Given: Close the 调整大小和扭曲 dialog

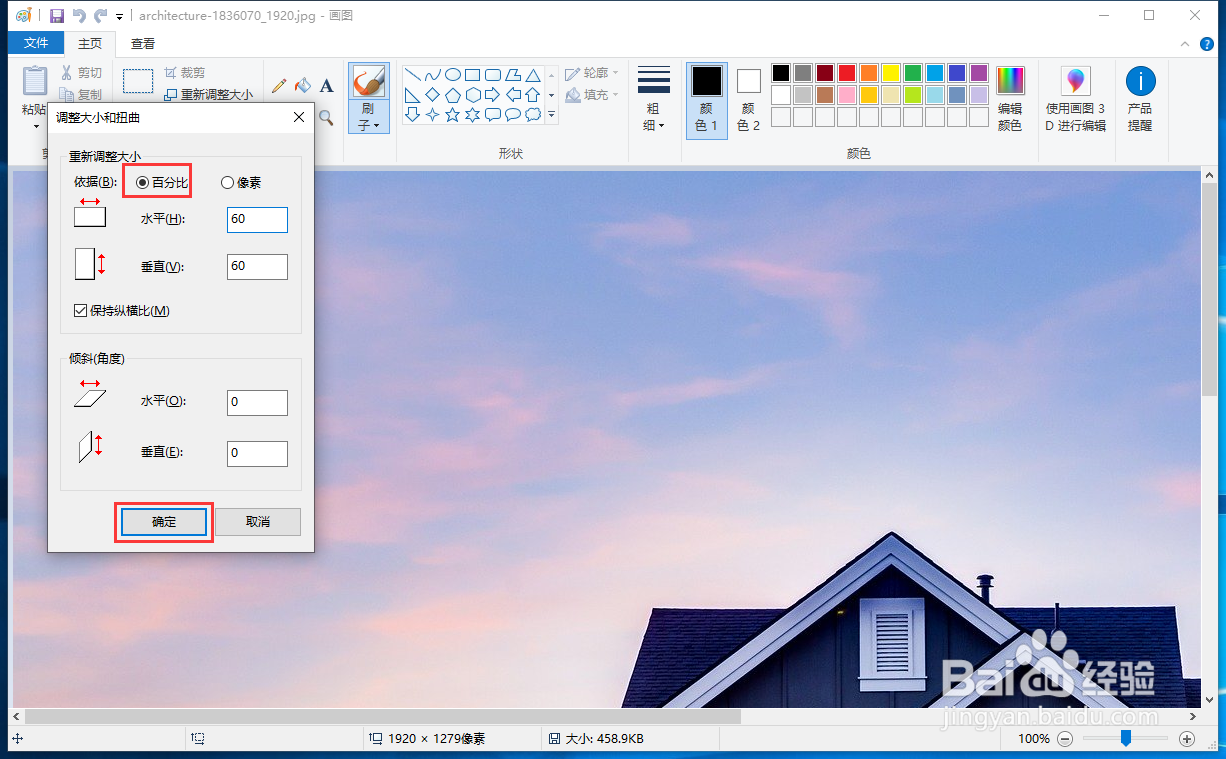Looking at the screenshot, I should tap(298, 117).
